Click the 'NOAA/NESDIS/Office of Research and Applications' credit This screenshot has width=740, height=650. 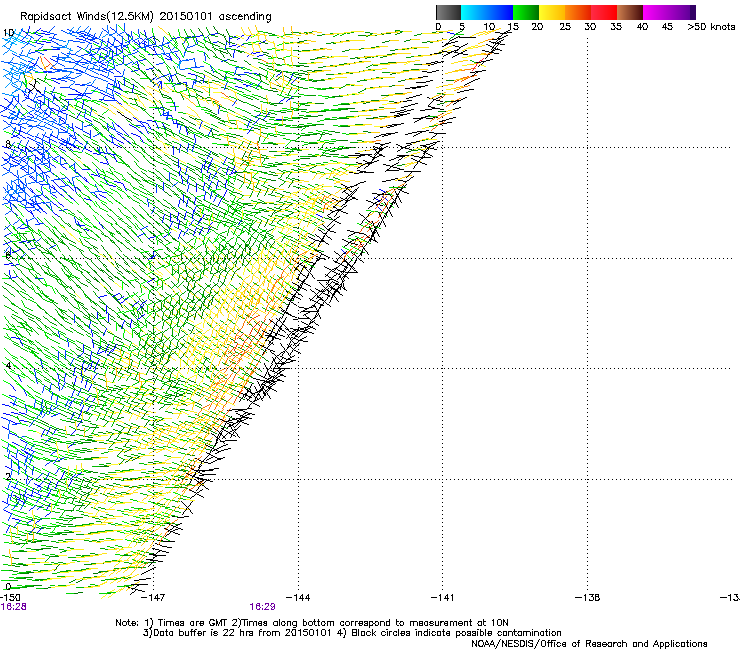click(589, 644)
